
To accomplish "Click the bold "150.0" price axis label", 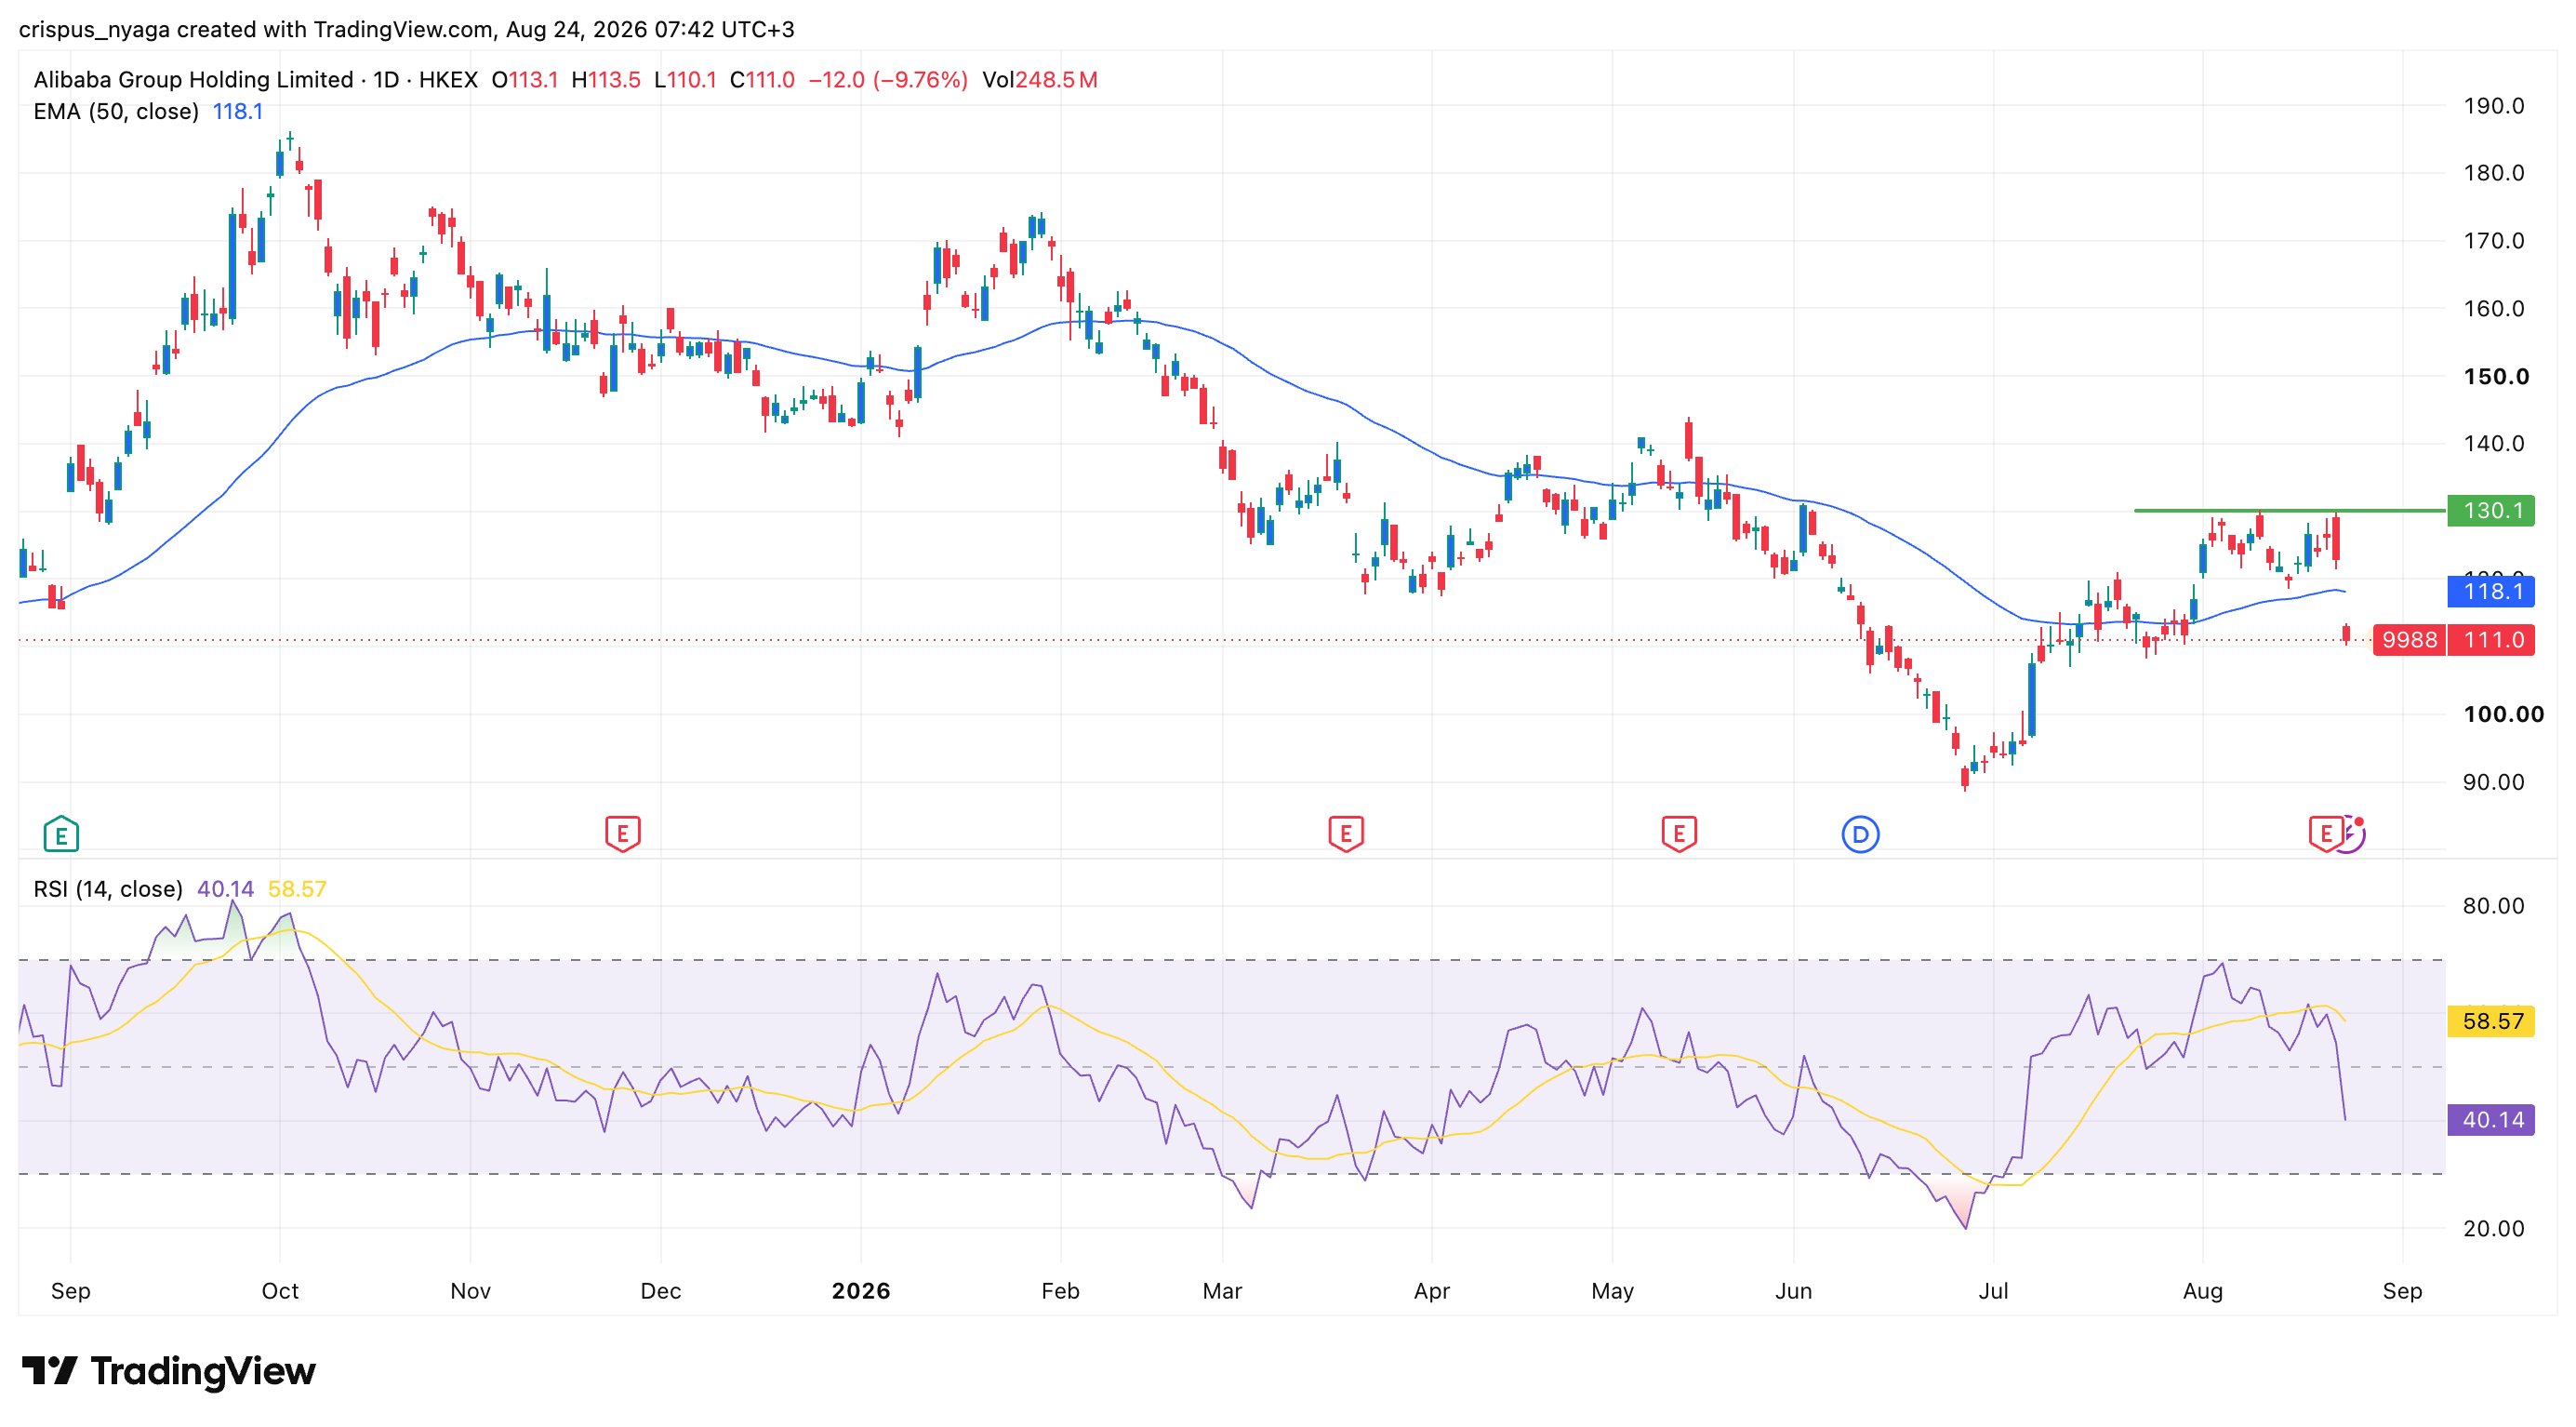I will [x=2496, y=377].
